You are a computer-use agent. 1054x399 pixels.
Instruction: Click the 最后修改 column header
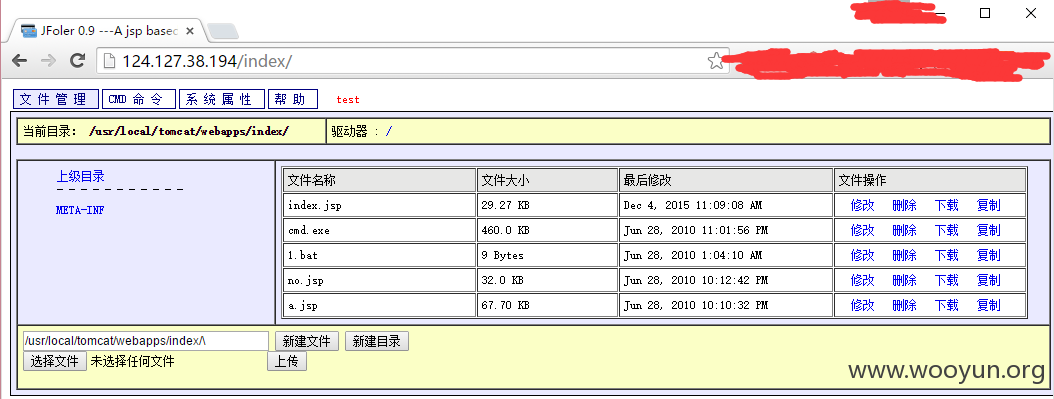[726, 180]
